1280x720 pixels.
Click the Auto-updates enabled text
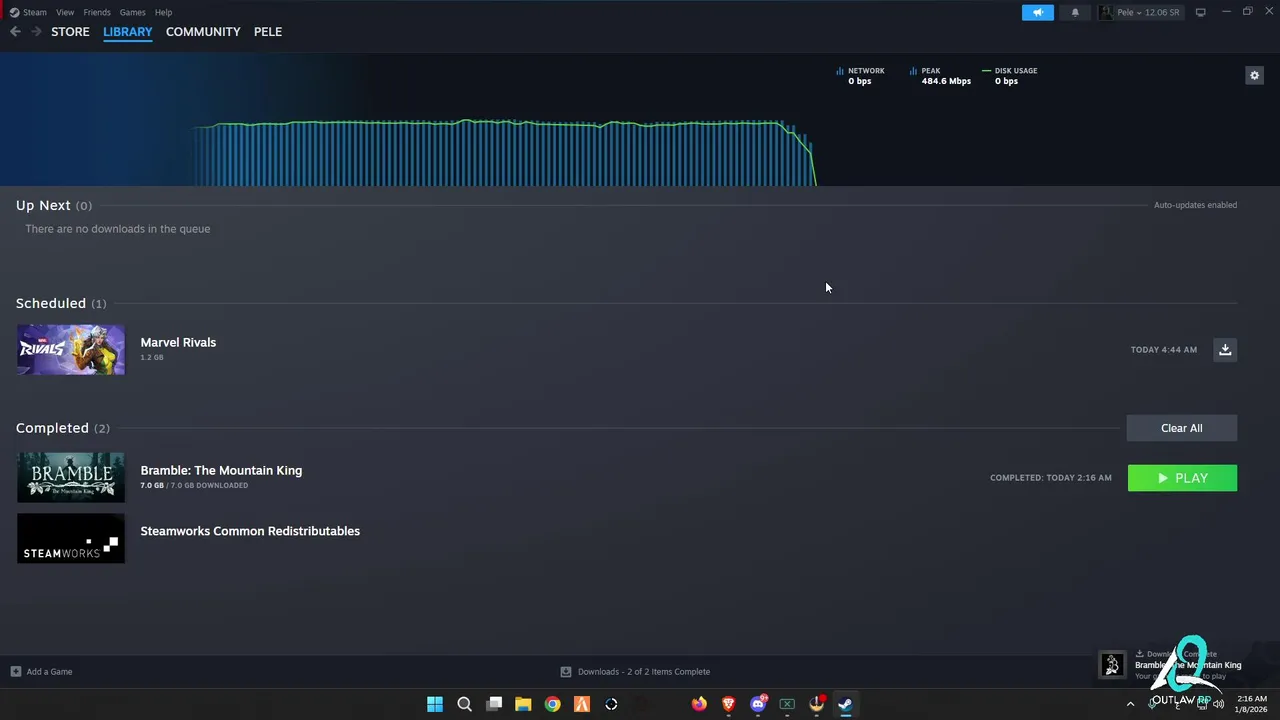point(1195,205)
